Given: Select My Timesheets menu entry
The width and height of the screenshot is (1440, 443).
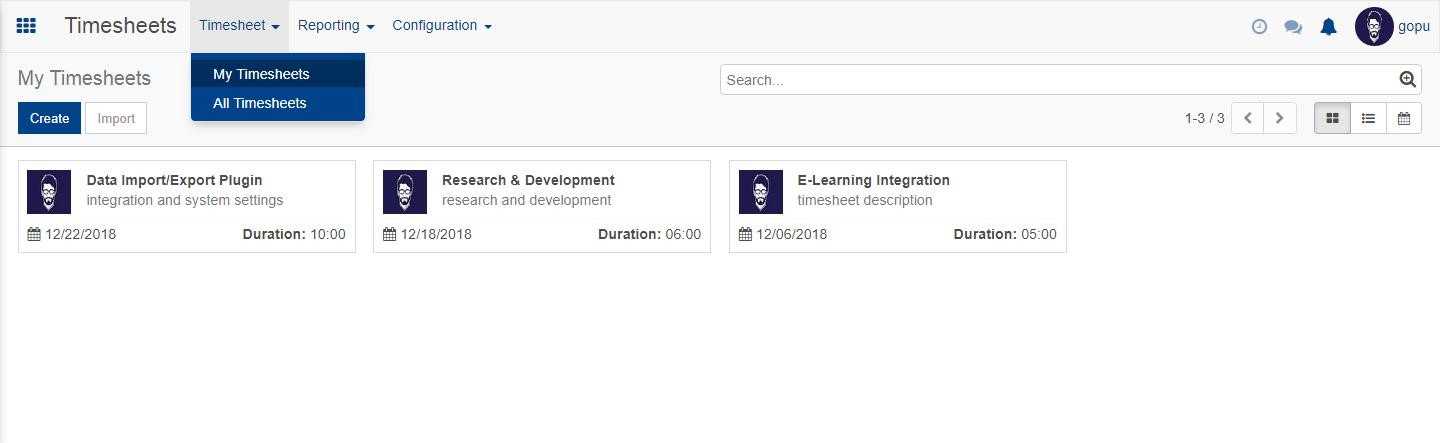Looking at the screenshot, I should tap(261, 74).
